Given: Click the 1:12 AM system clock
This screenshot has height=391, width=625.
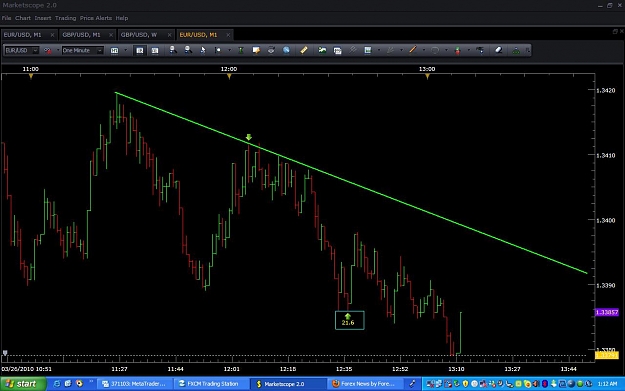Looking at the screenshot, I should point(608,384).
